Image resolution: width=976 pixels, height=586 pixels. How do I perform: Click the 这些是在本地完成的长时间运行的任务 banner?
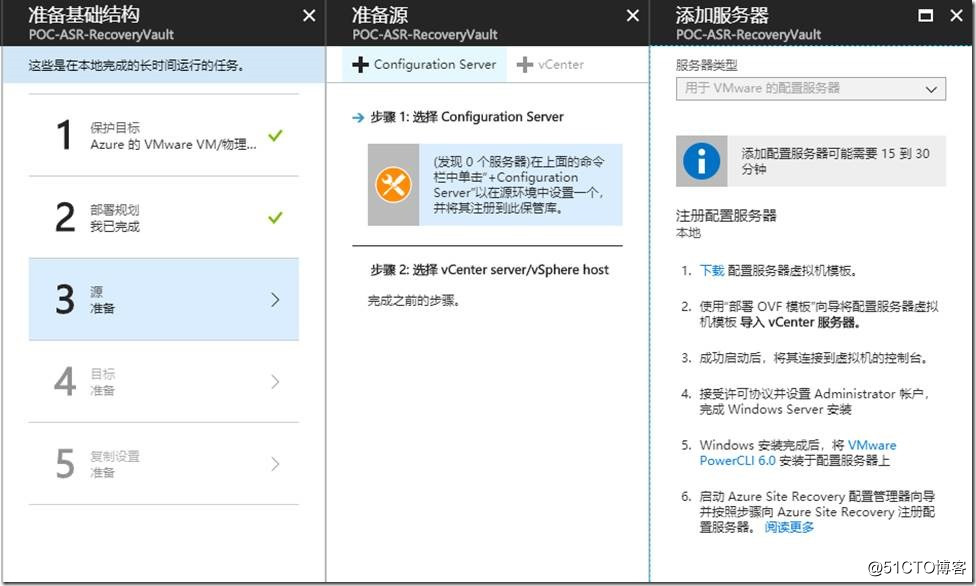[164, 65]
